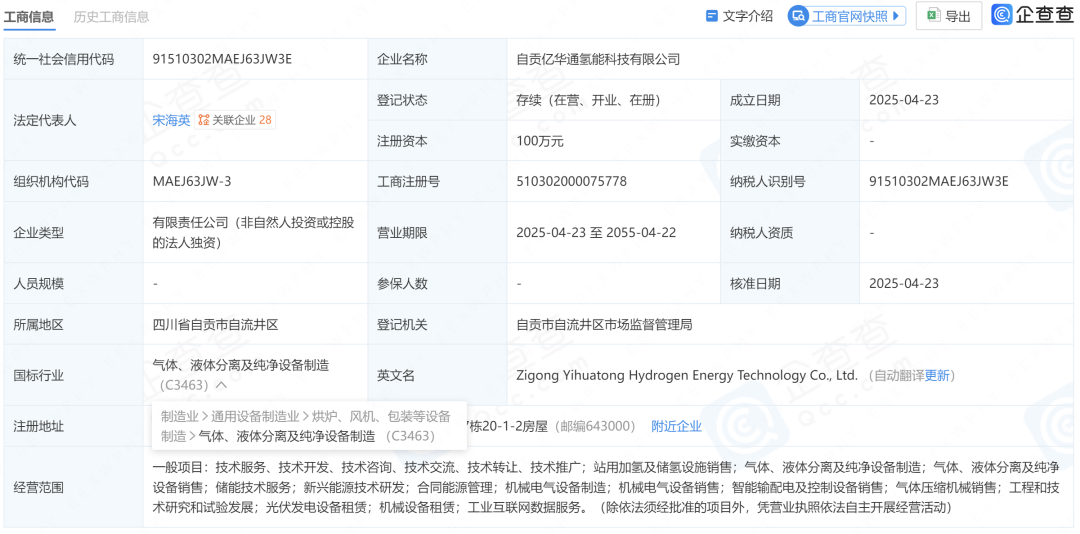Click 制造业 in industry breadcrumb tooltip
This screenshot has height=534, width=1080.
coord(180,416)
